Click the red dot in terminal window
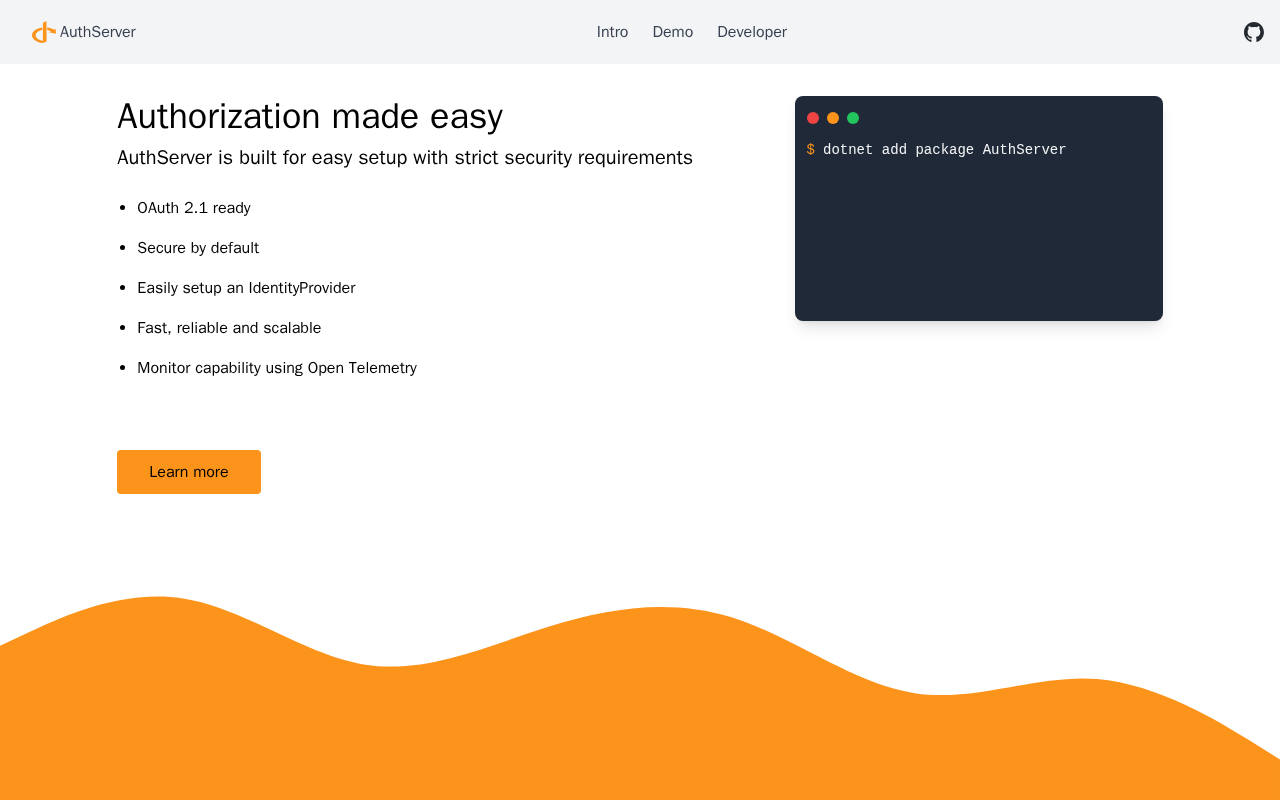Image resolution: width=1280 pixels, height=800 pixels. point(813,118)
